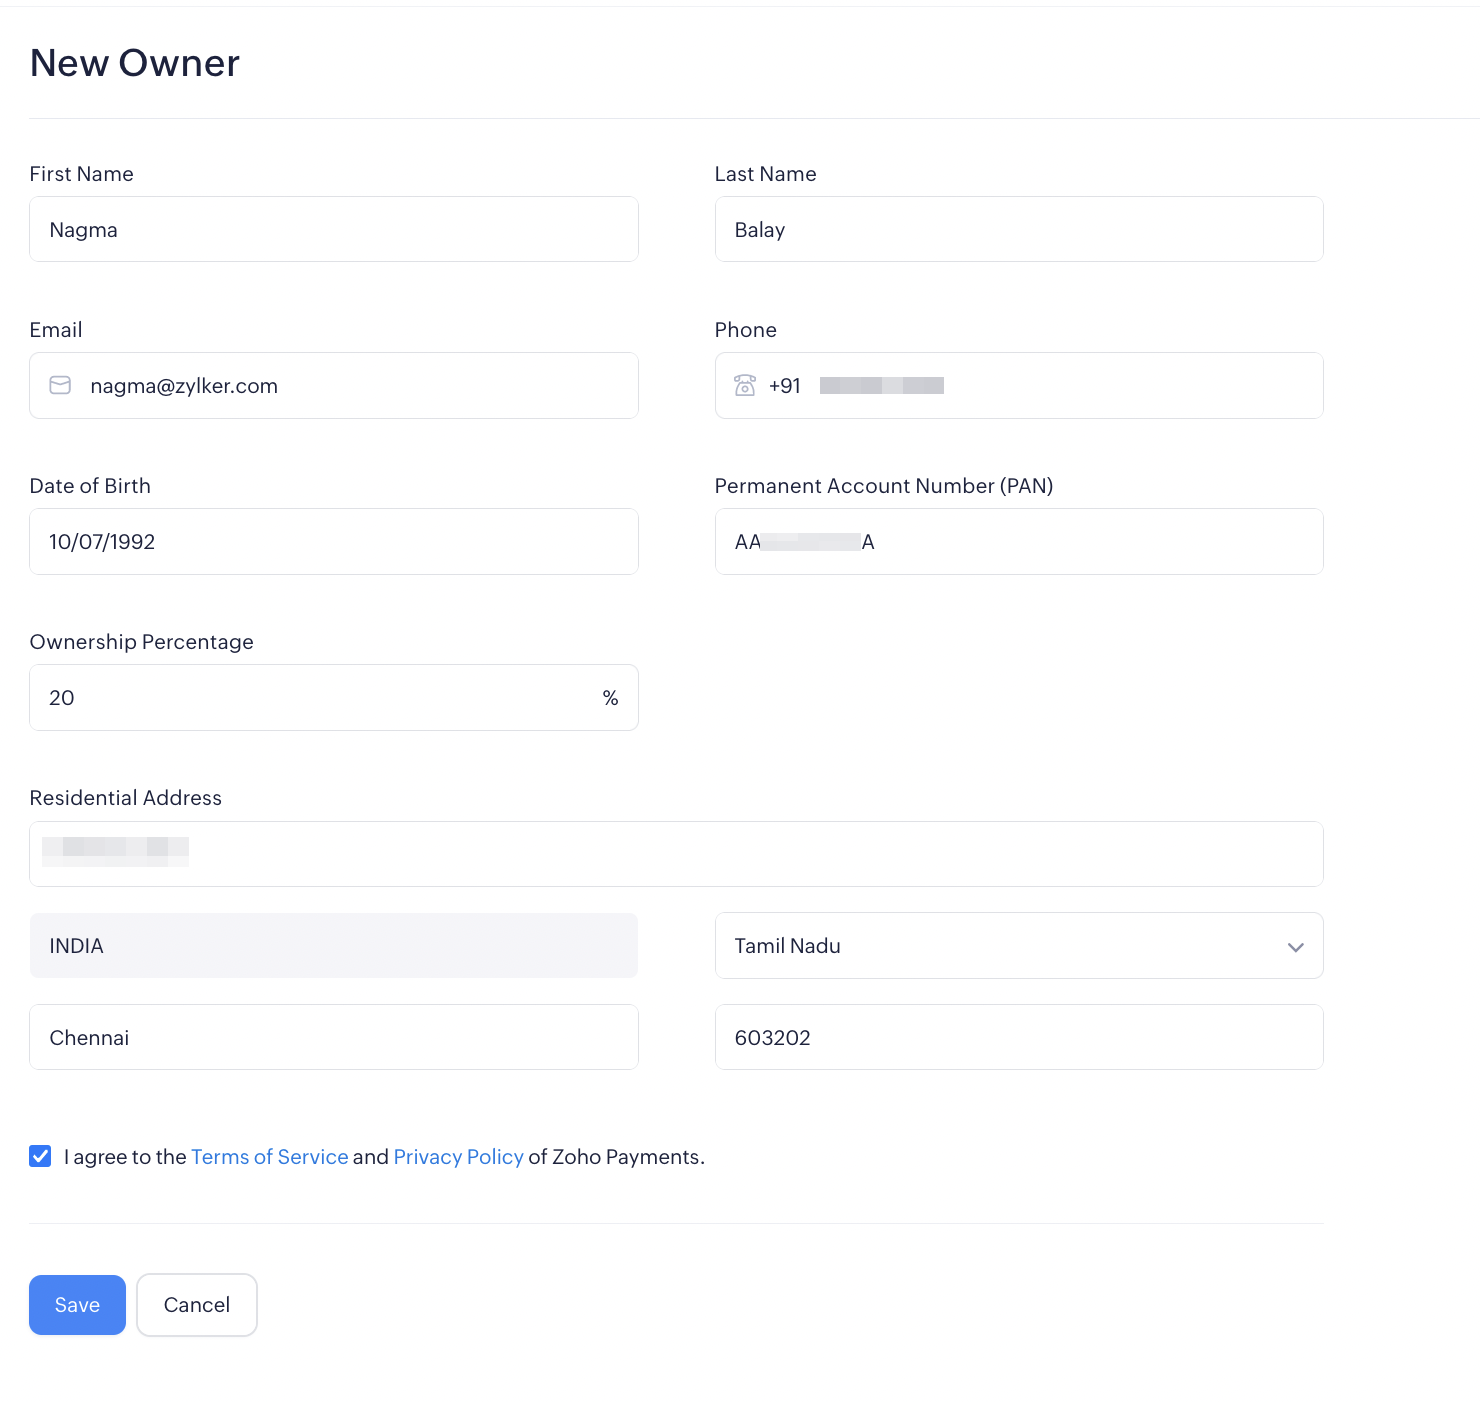
Task: Click the percent symbol in Ownership Percentage
Action: tap(610, 698)
